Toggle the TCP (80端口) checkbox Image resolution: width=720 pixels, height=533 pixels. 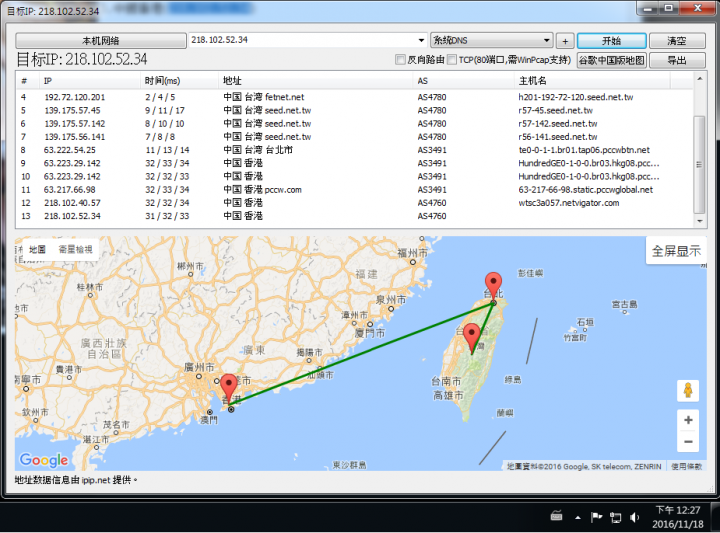tap(452, 60)
